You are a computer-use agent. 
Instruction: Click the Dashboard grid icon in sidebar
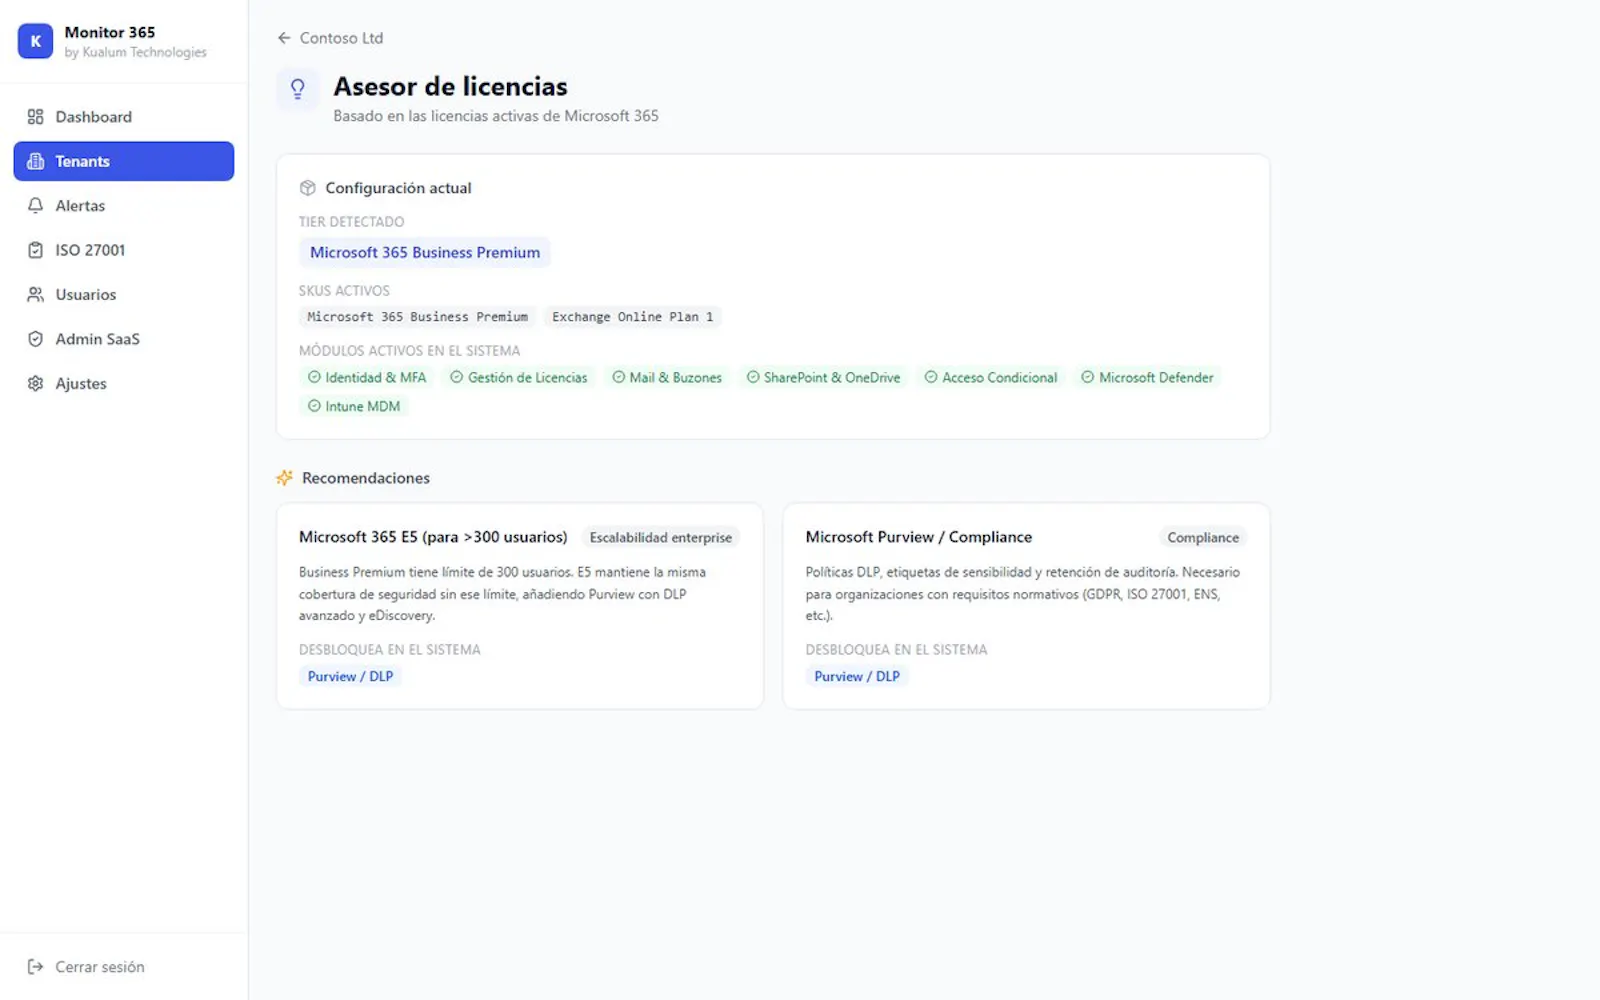(36, 117)
